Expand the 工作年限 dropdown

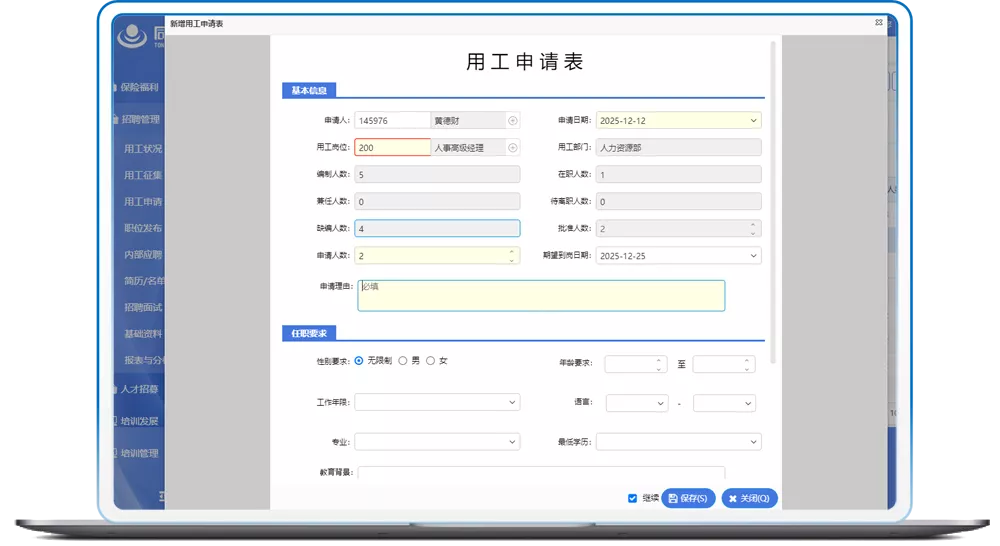(511, 402)
